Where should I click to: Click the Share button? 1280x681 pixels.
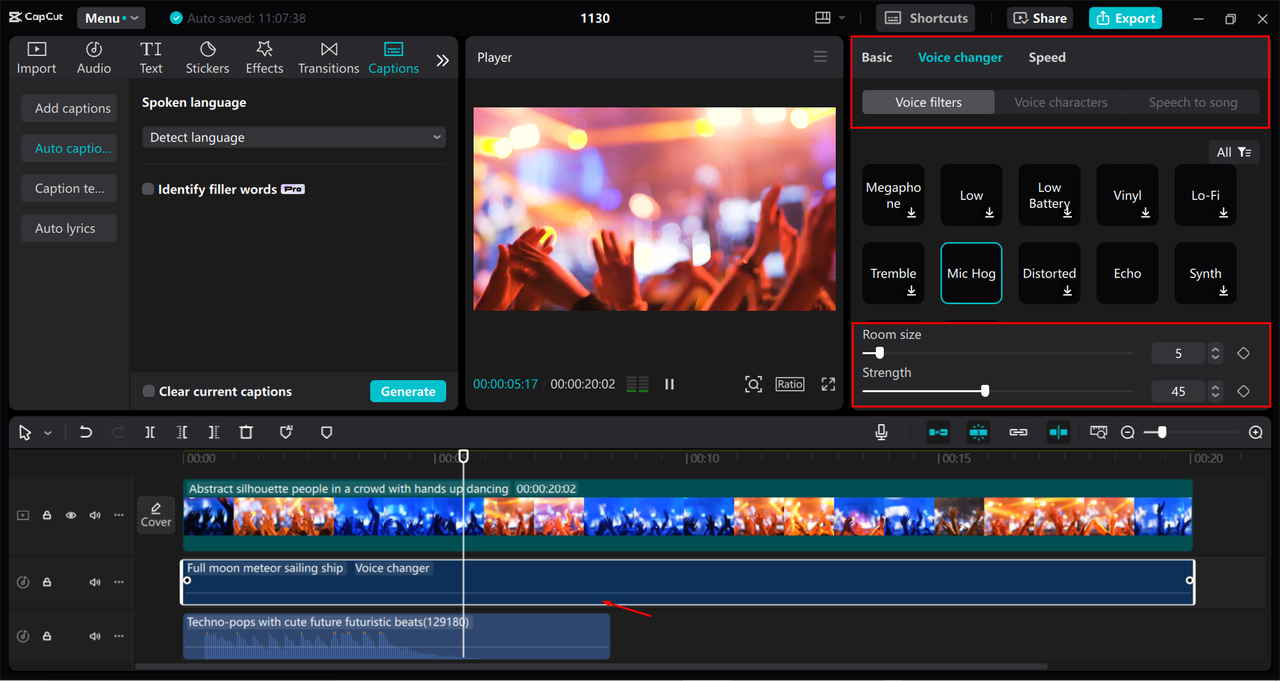coord(1040,18)
